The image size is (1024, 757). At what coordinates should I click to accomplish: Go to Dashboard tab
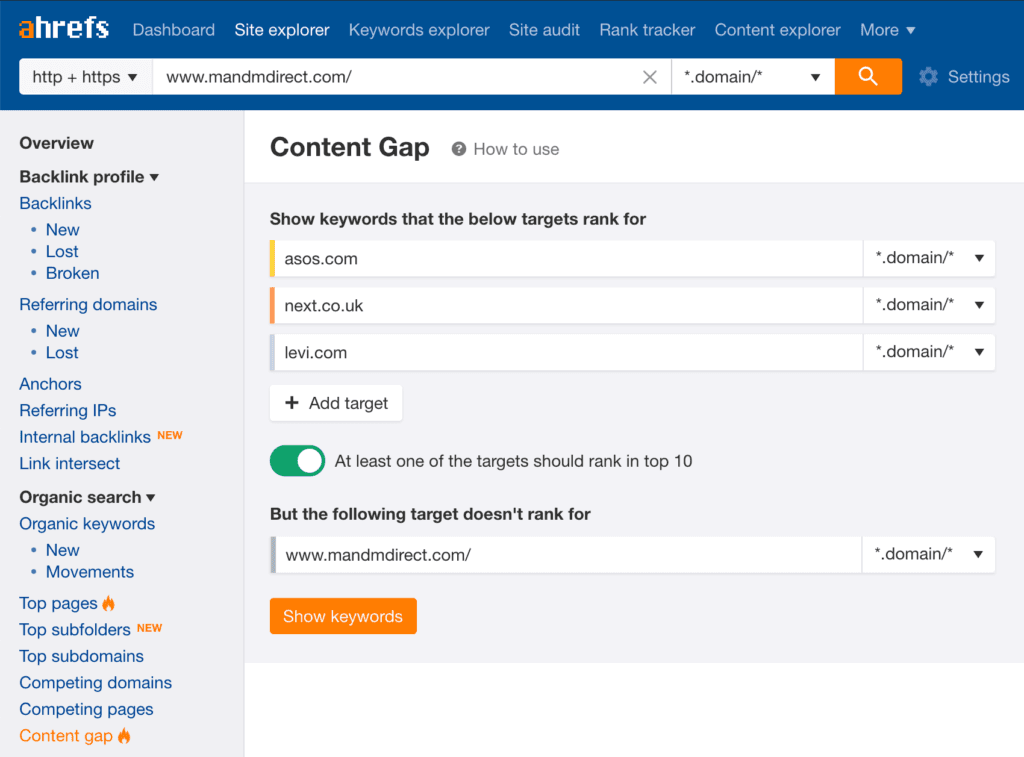click(174, 30)
